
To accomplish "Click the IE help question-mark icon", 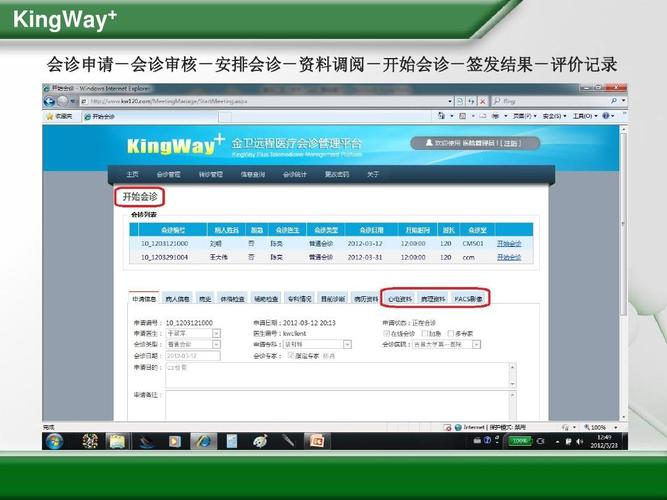I will pyautogui.click(x=606, y=116).
